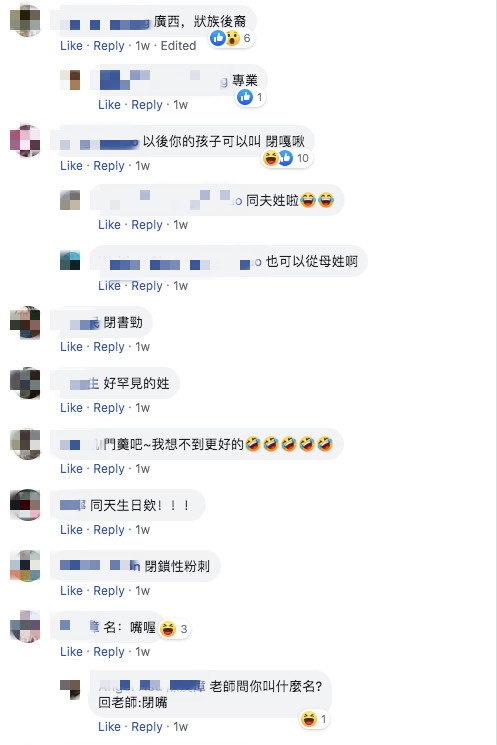Click laughing reaction on 名:嘴喔 comment
Screen dimensions: 497x745
[168, 629]
